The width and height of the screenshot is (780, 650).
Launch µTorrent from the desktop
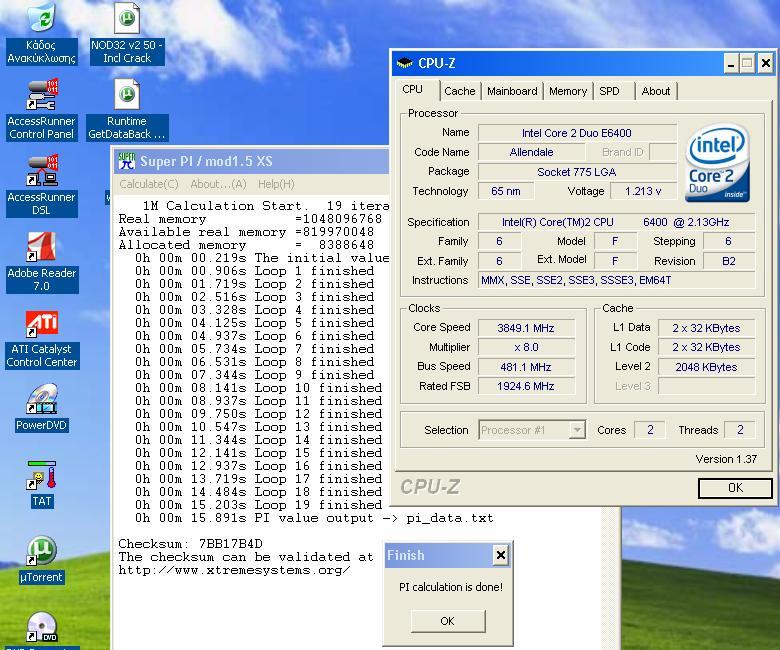pyautogui.click(x=42, y=560)
